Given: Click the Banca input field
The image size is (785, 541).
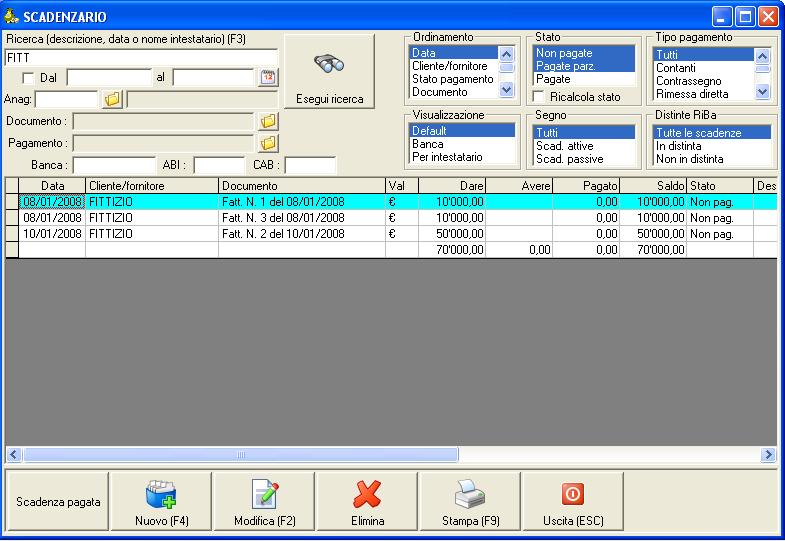Looking at the screenshot, I should (115, 165).
